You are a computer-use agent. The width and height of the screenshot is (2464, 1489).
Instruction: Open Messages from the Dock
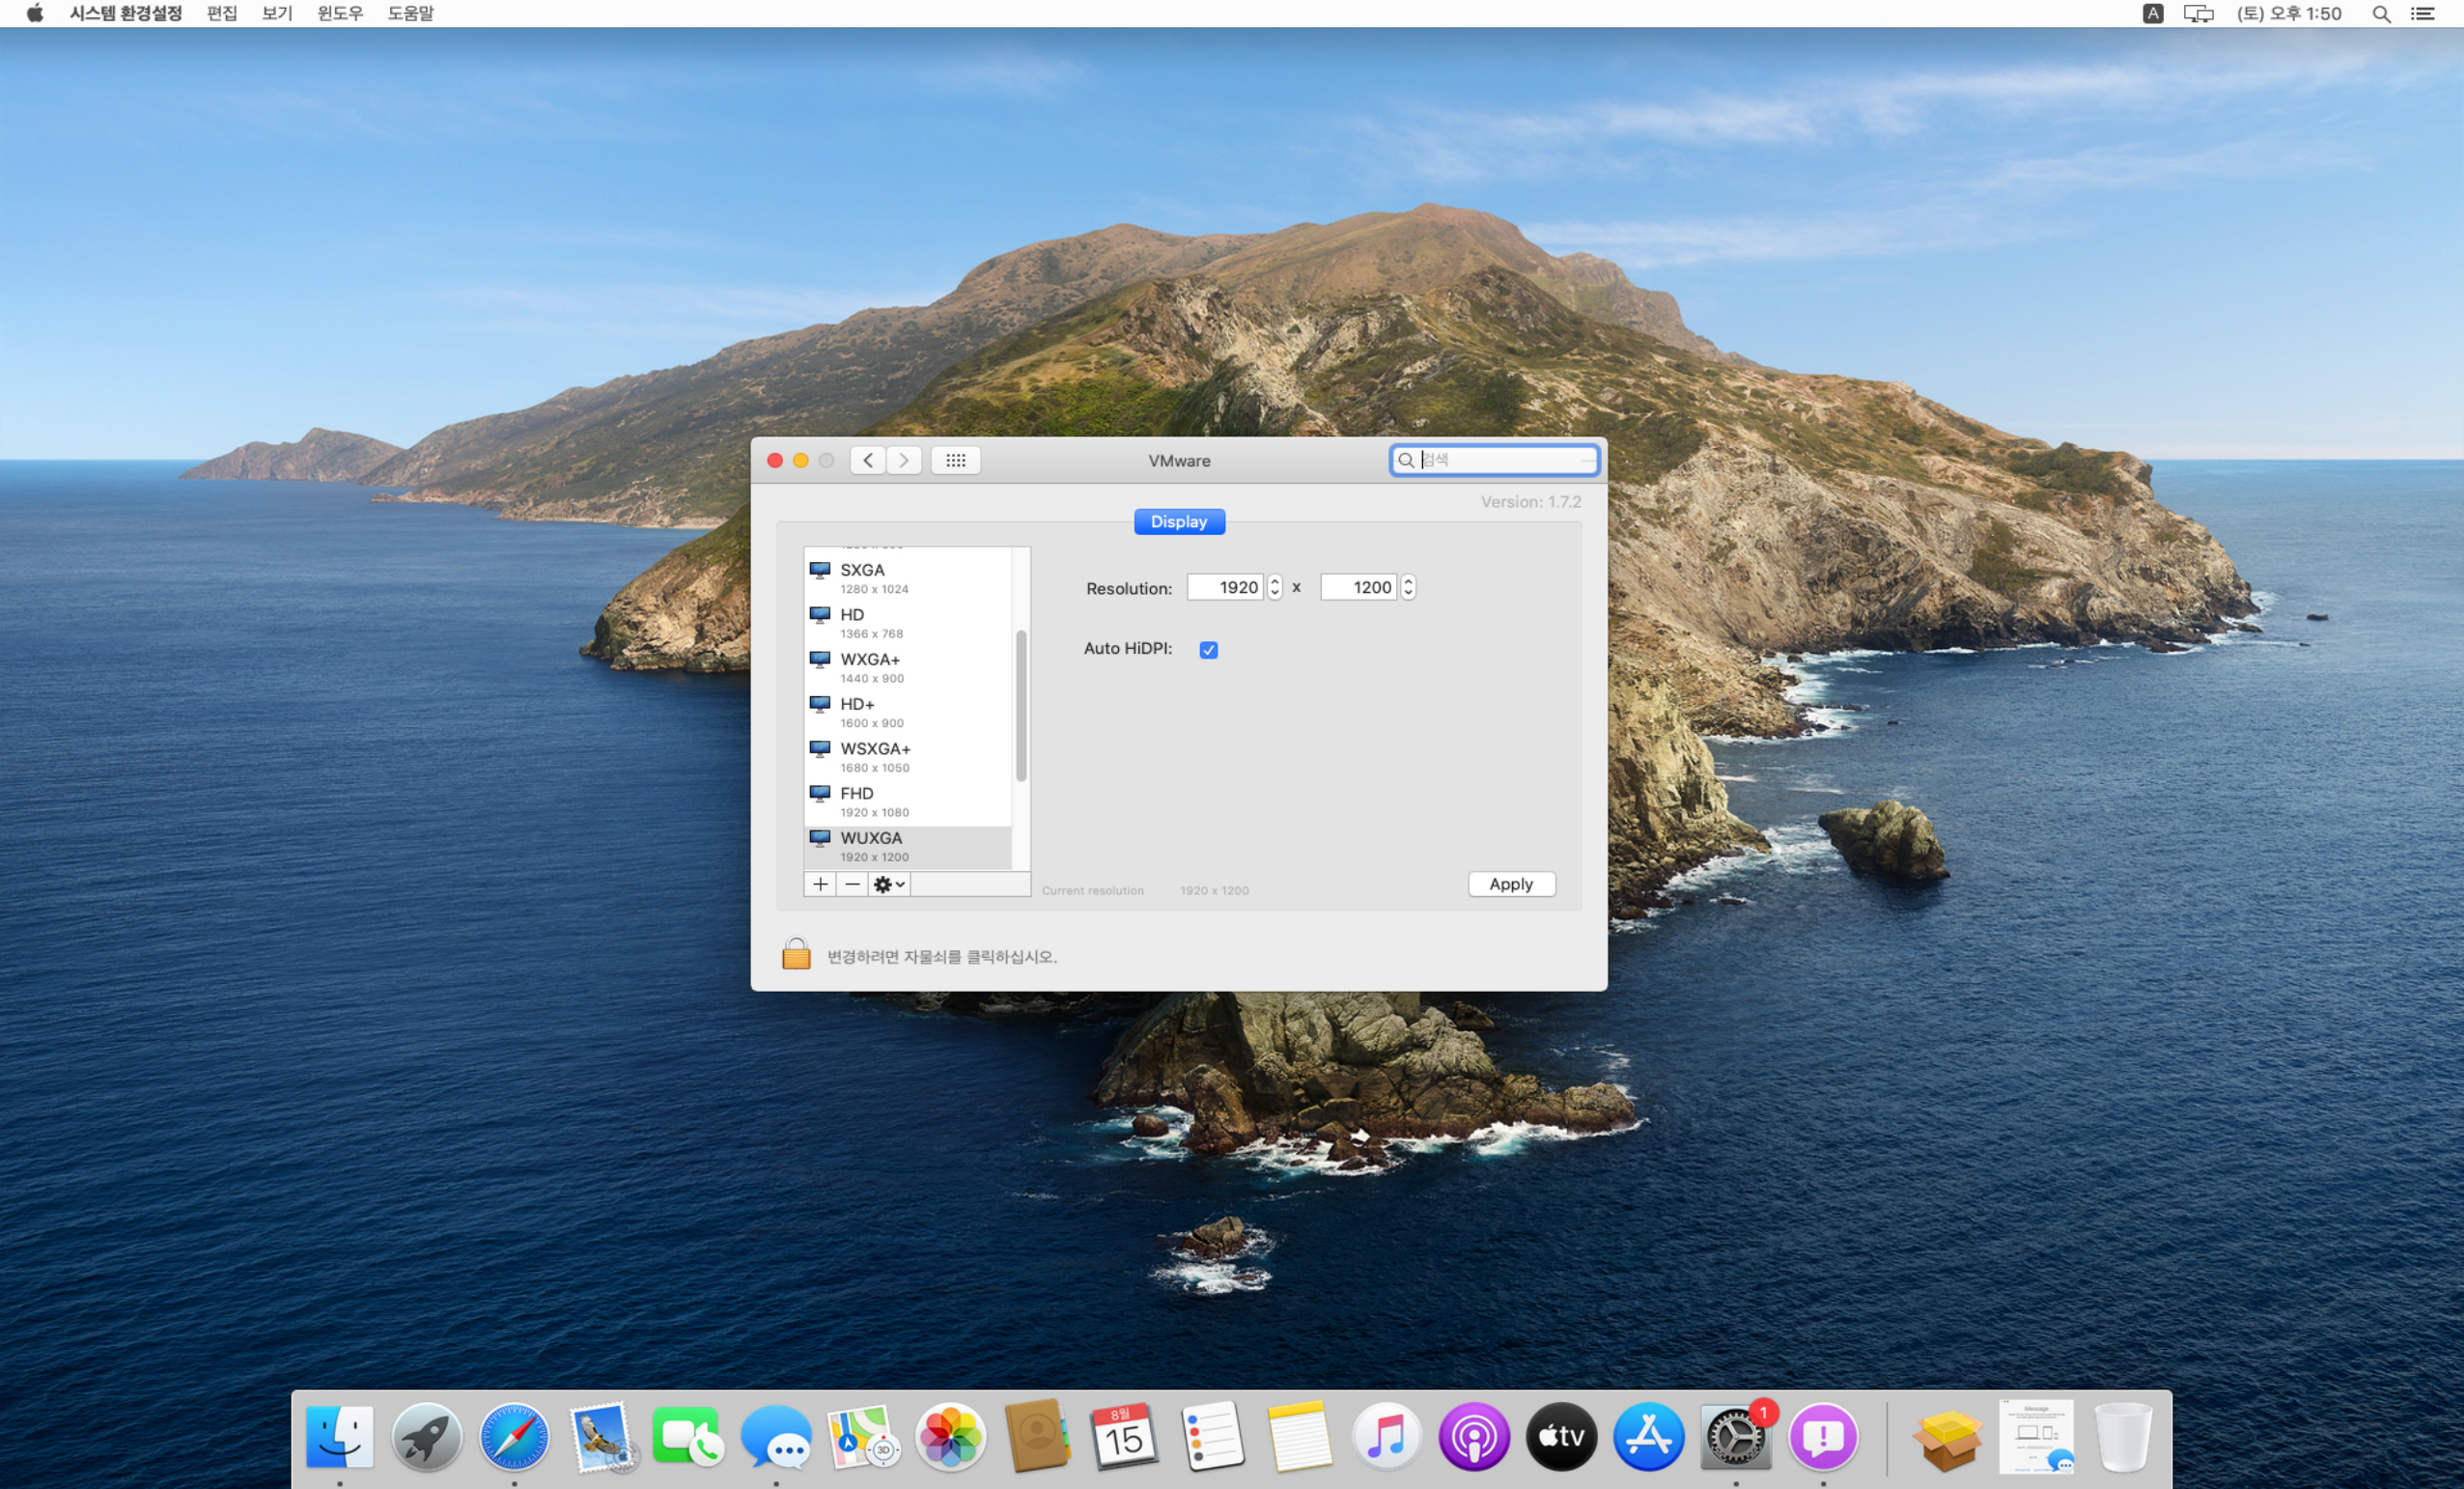(776, 1437)
